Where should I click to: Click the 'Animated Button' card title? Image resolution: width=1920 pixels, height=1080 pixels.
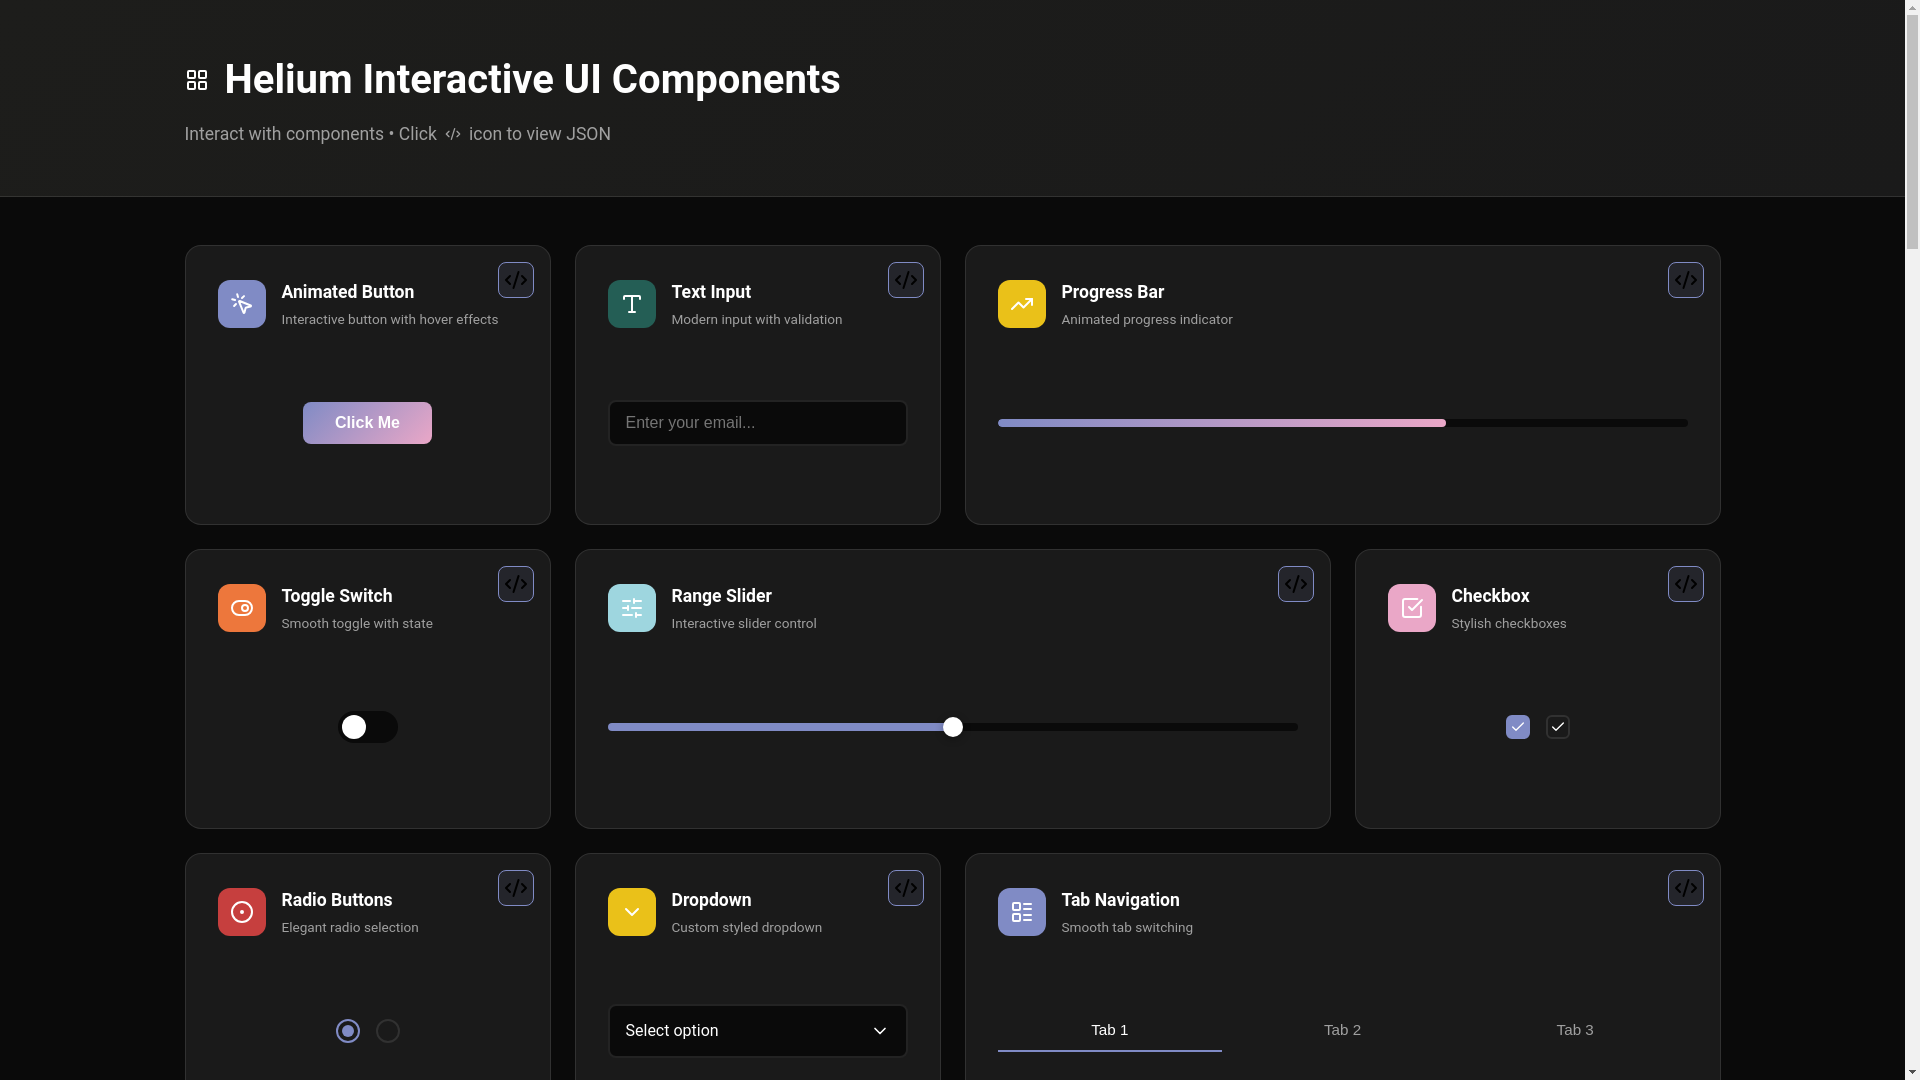pyautogui.click(x=348, y=292)
